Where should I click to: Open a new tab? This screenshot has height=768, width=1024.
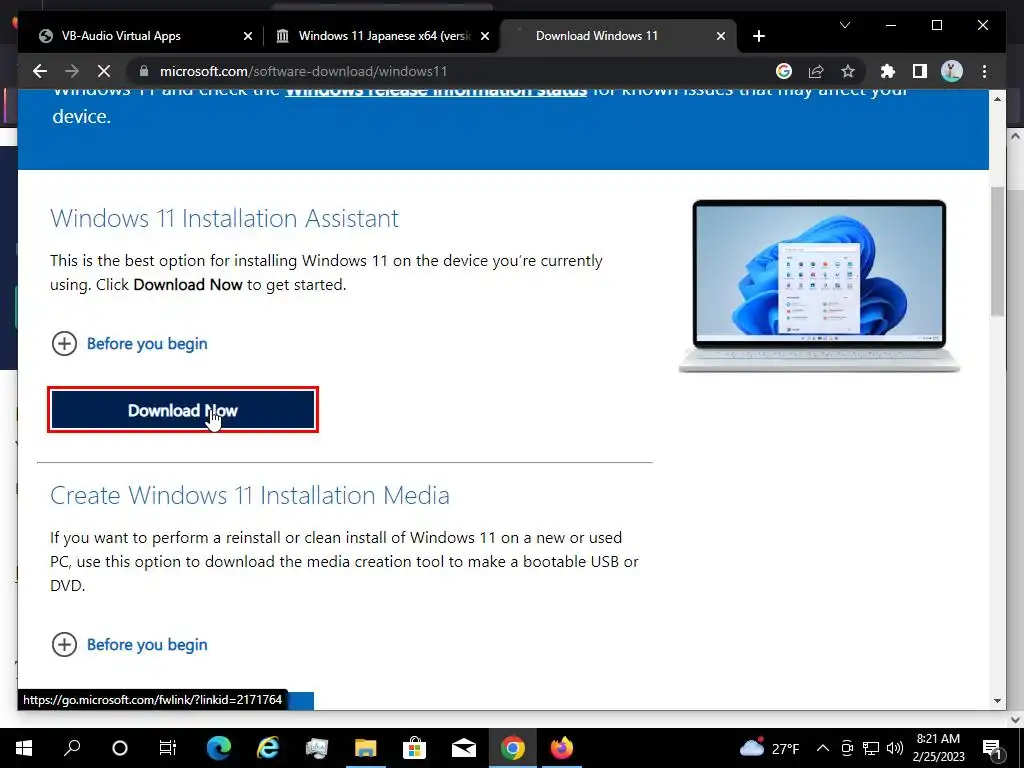(x=758, y=36)
